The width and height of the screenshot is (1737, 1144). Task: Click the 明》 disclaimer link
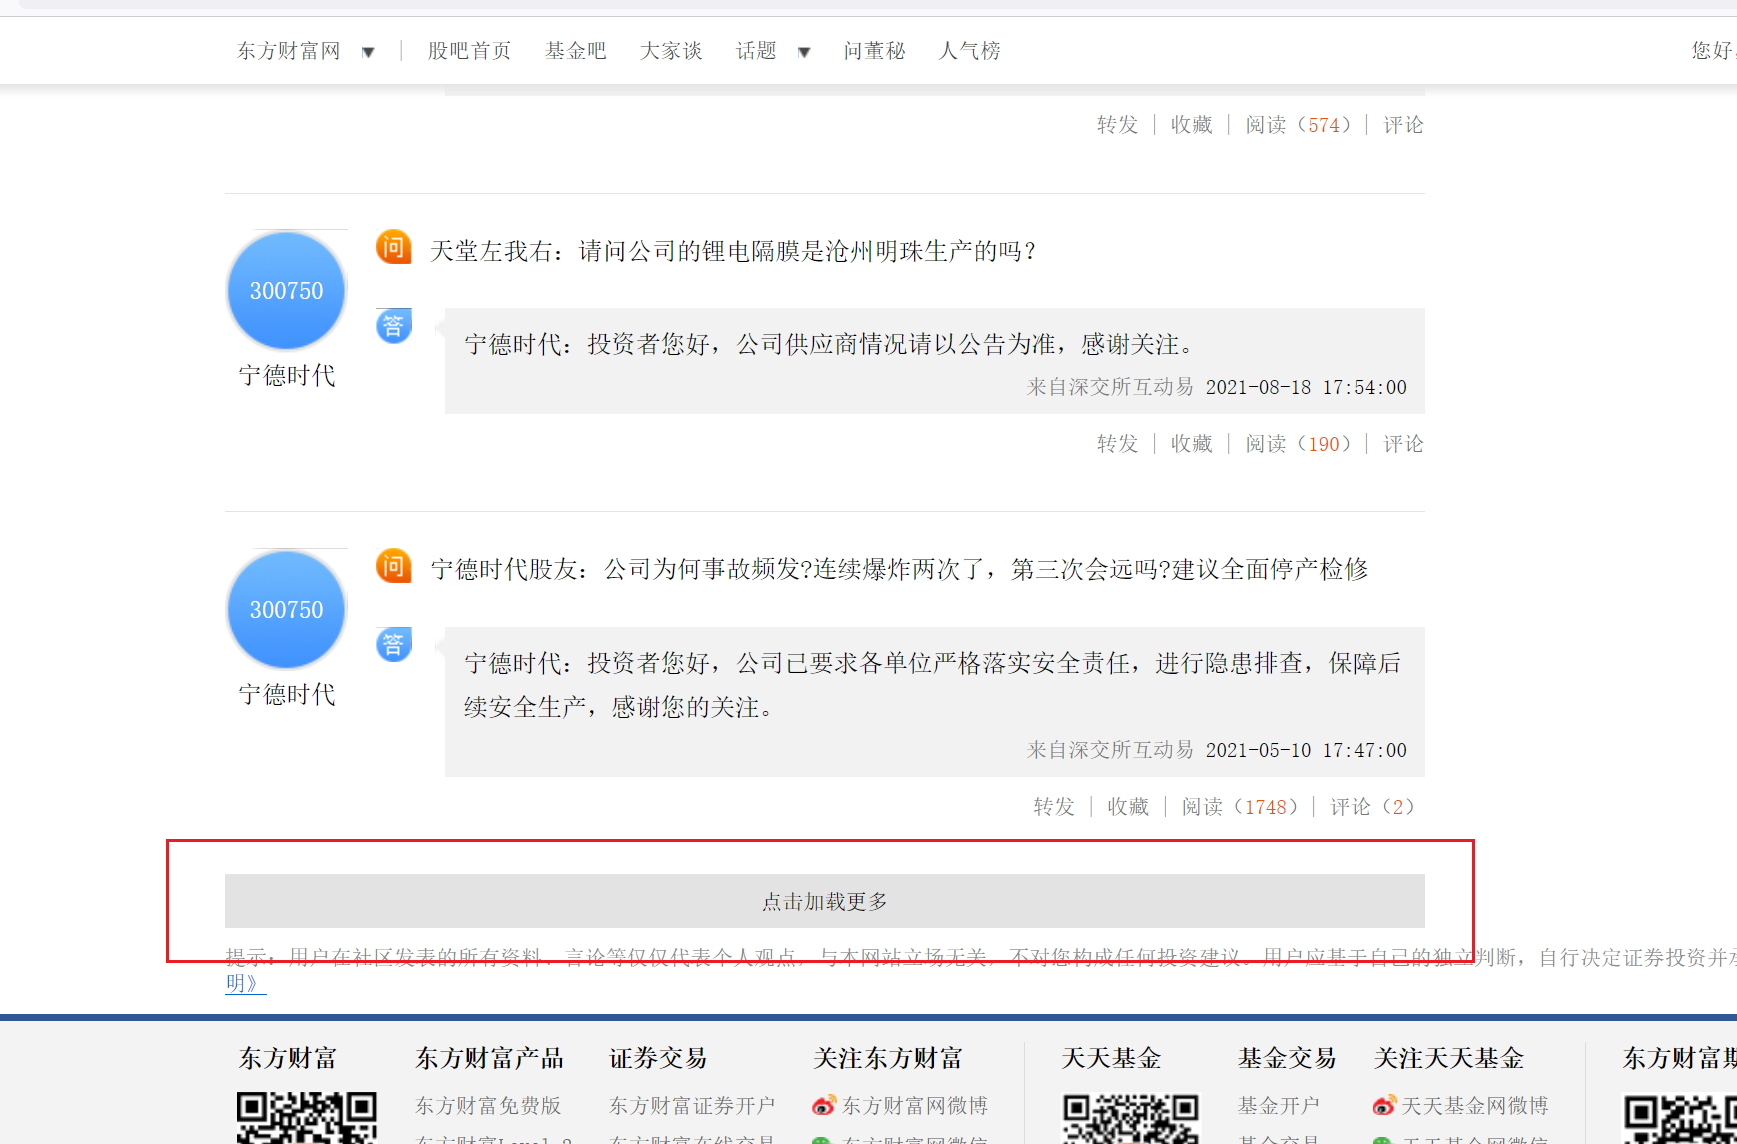pyautogui.click(x=246, y=983)
